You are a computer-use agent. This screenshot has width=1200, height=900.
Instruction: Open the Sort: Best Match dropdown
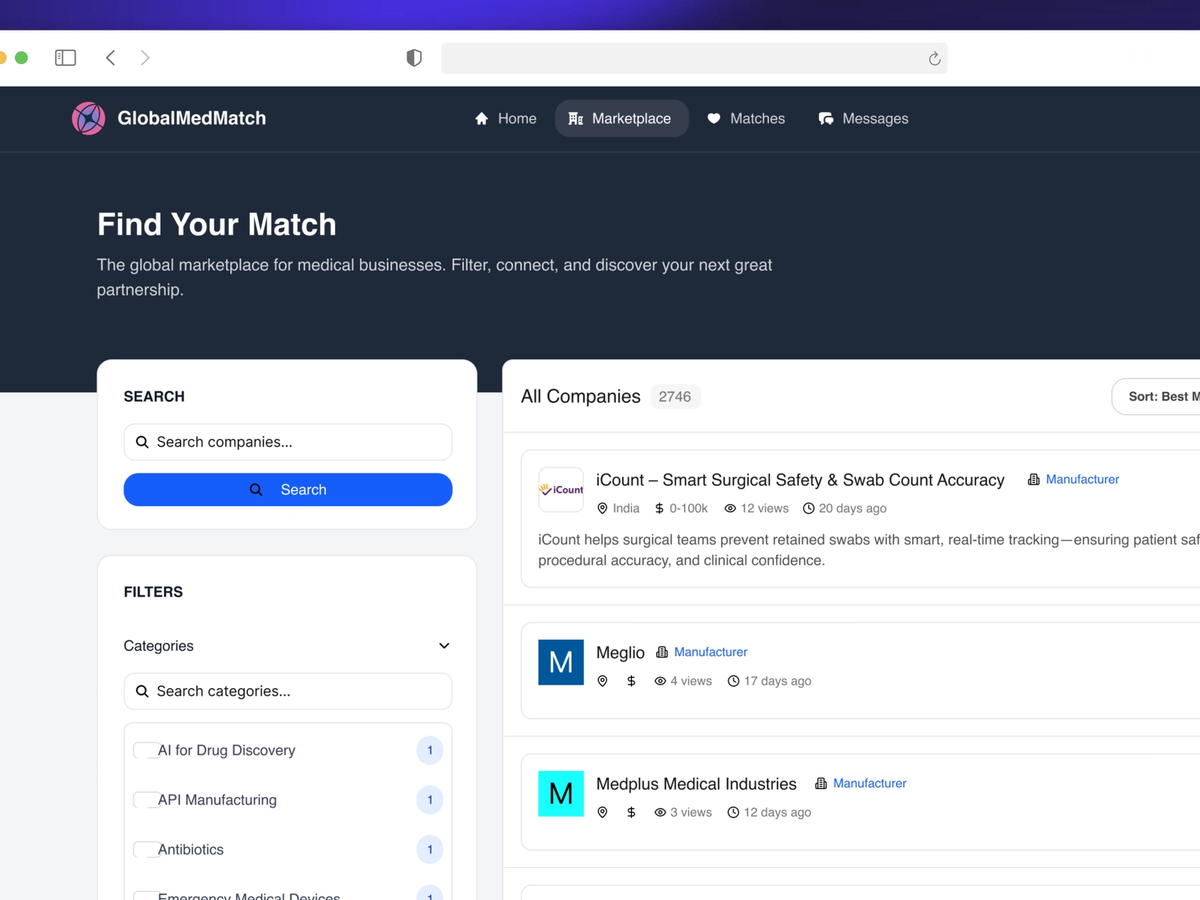coord(1156,397)
